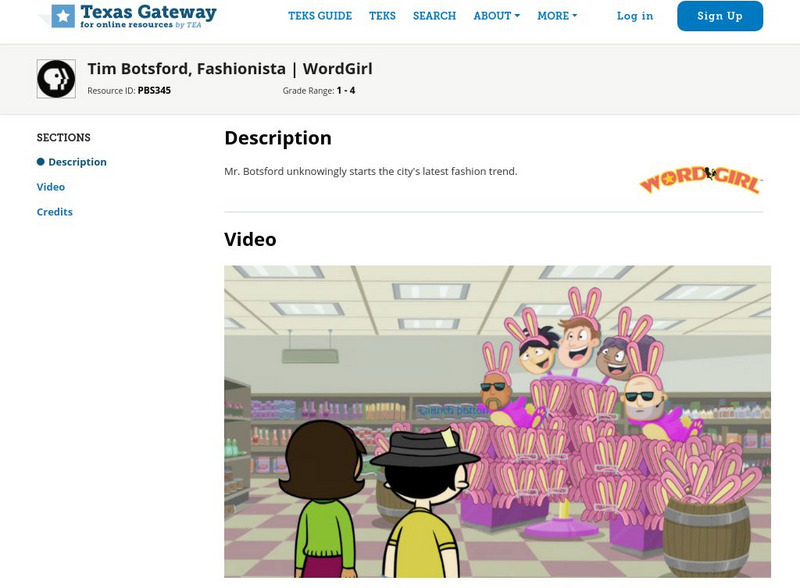Click the WordGirl video thumbnail
The image size is (800, 588).
click(x=497, y=422)
